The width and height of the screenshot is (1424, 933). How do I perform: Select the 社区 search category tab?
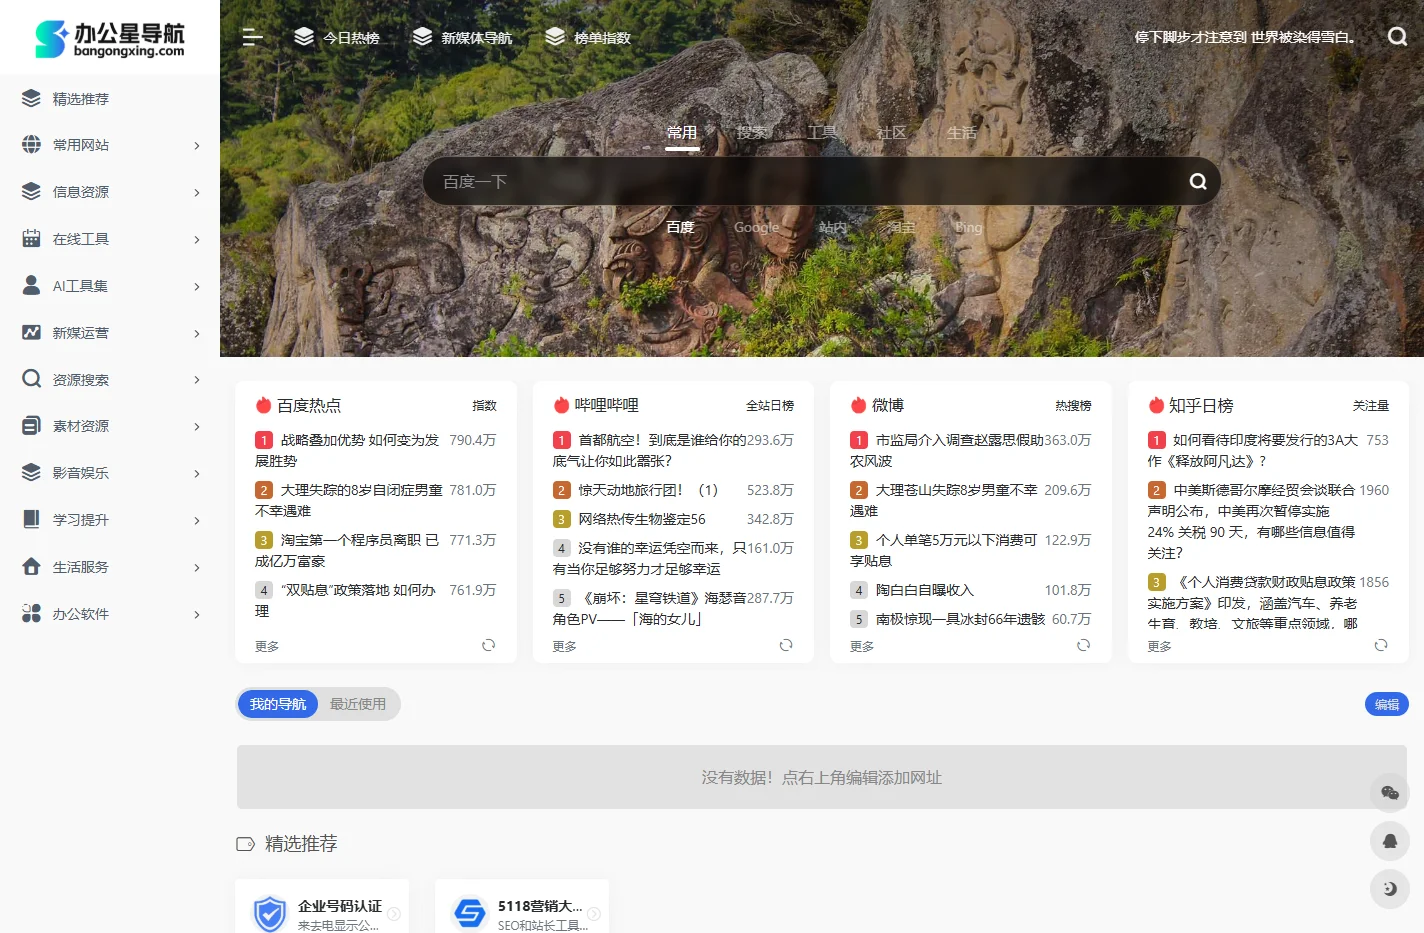tap(891, 132)
